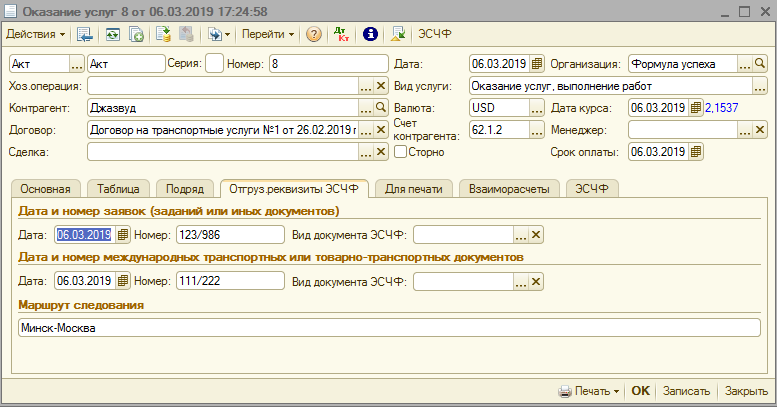Open calendar for Срок оплаты field
Screen dimensions: 777x407
pyautogui.click(x=696, y=152)
